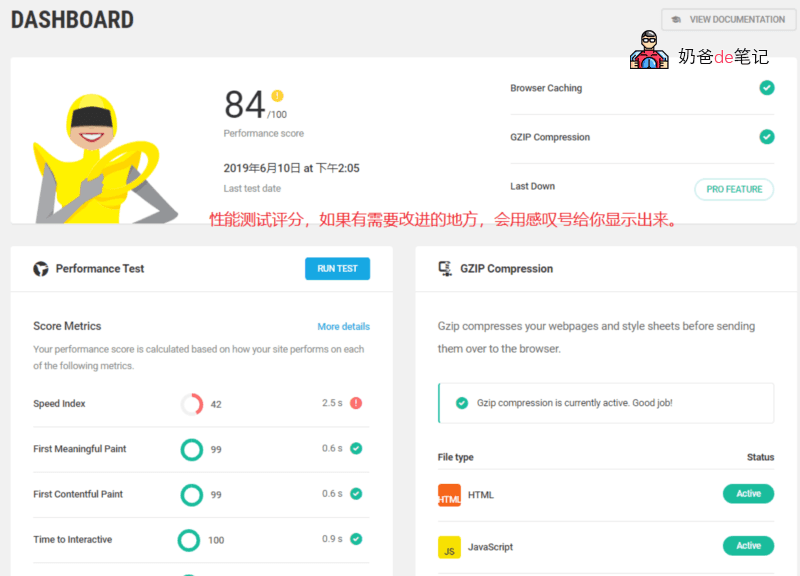
Task: Click the Performance Test gauge icon
Action: [41, 269]
